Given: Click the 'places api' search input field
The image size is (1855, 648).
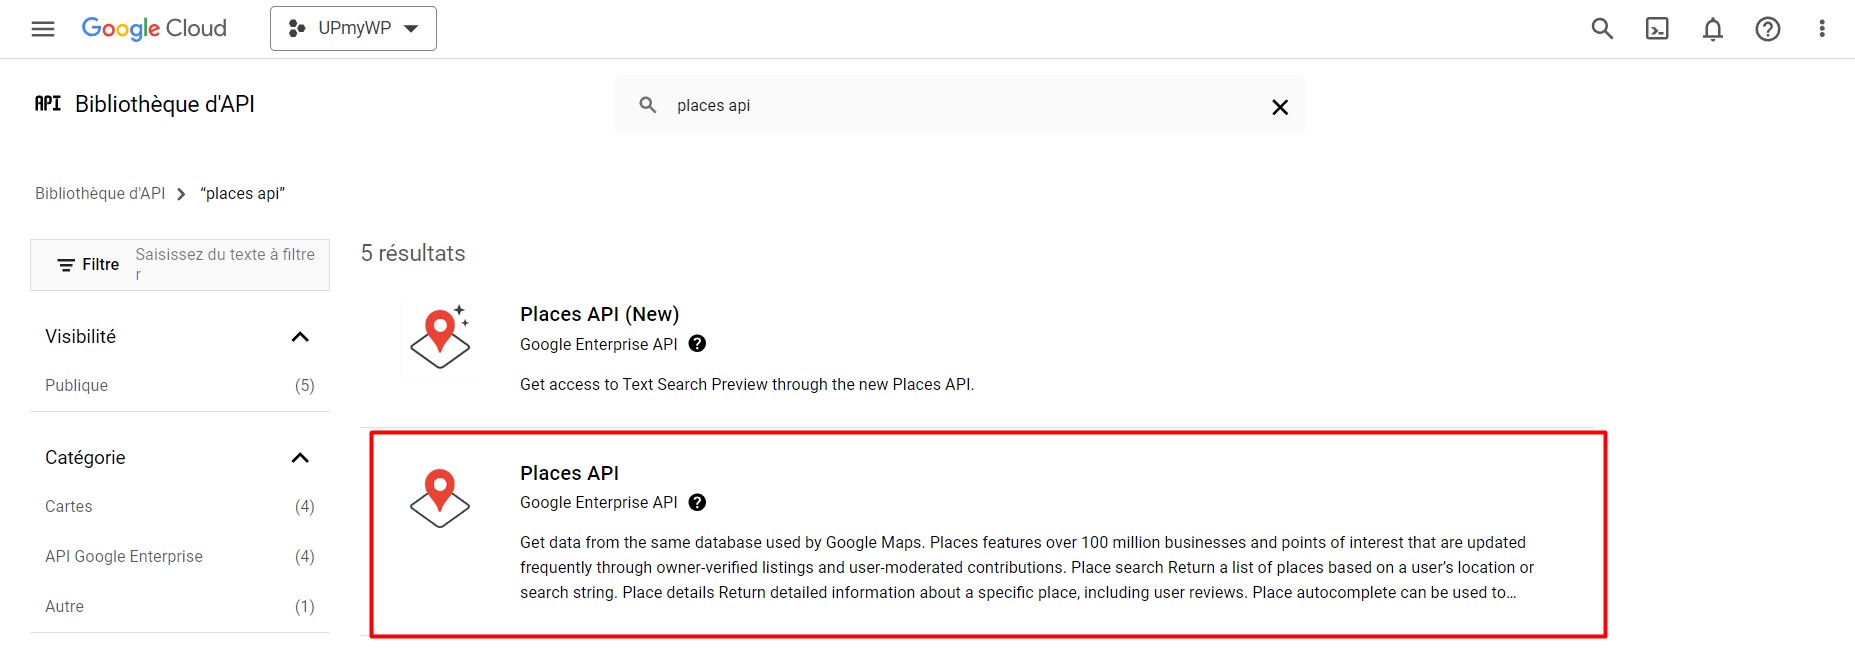Looking at the screenshot, I should pos(960,105).
